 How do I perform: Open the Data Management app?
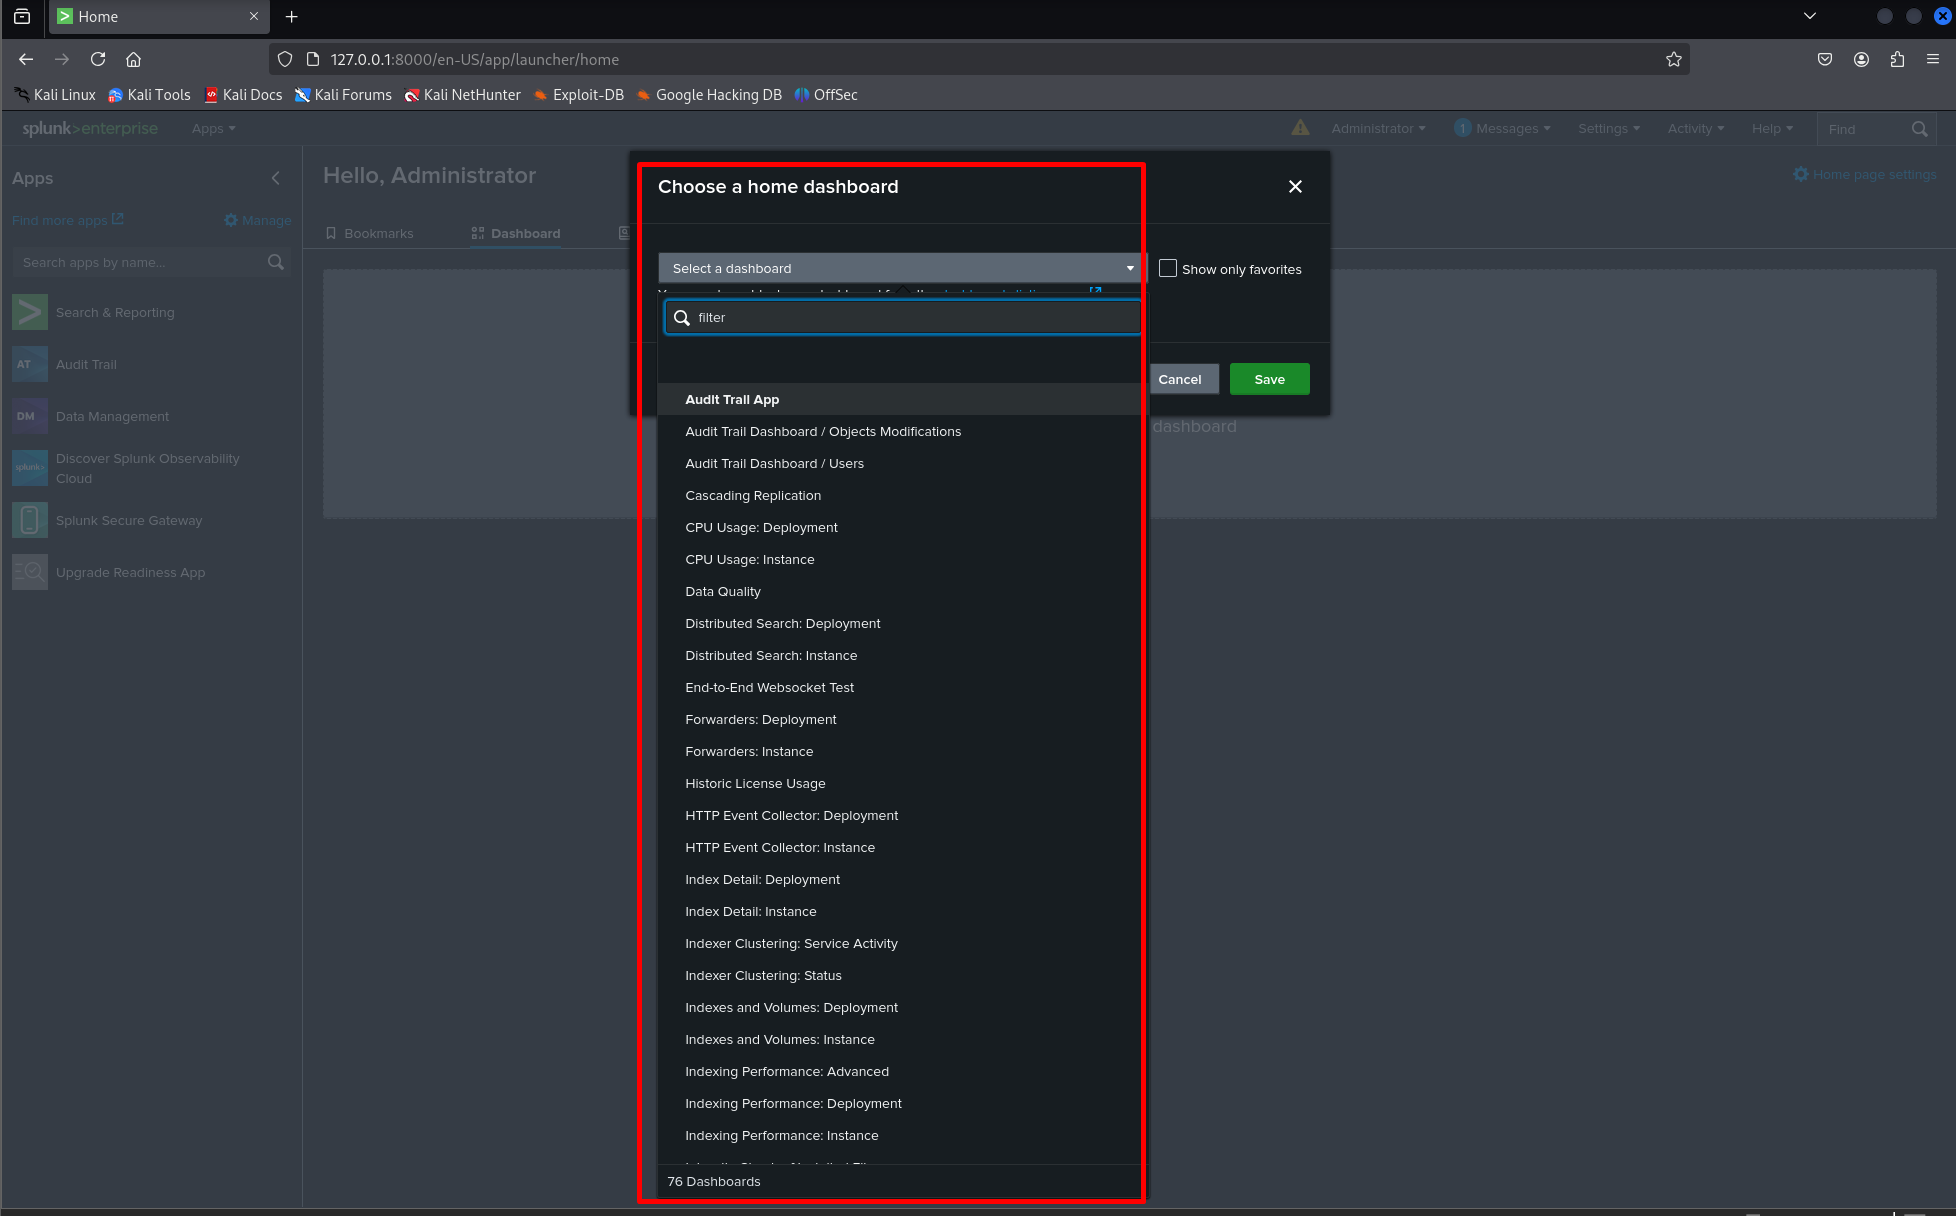pos(111,416)
